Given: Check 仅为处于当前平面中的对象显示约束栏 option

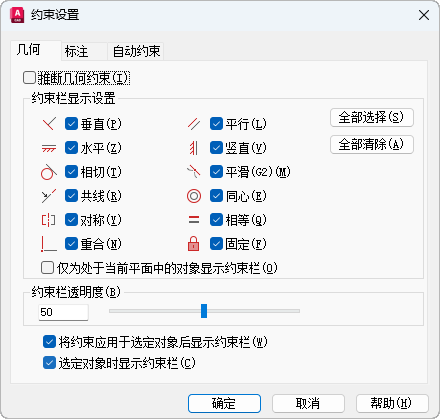Looking at the screenshot, I should tap(47, 268).
